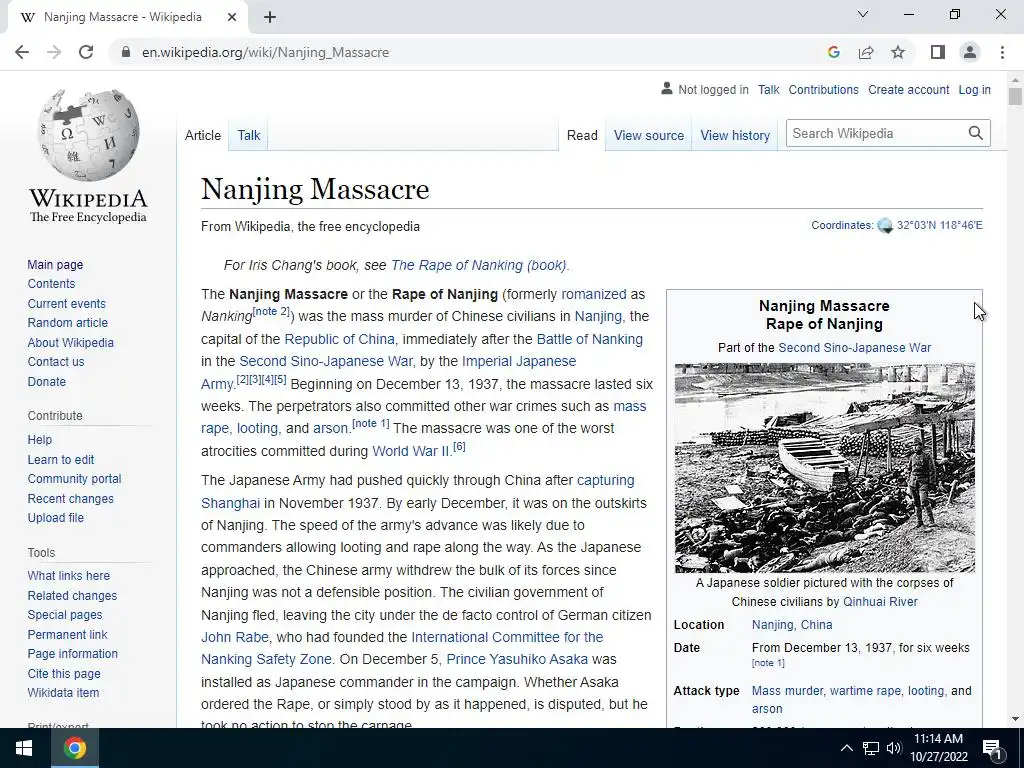Click the 32°03′N 118°46′E coordinates link
The image size is (1024, 768).
point(939,225)
